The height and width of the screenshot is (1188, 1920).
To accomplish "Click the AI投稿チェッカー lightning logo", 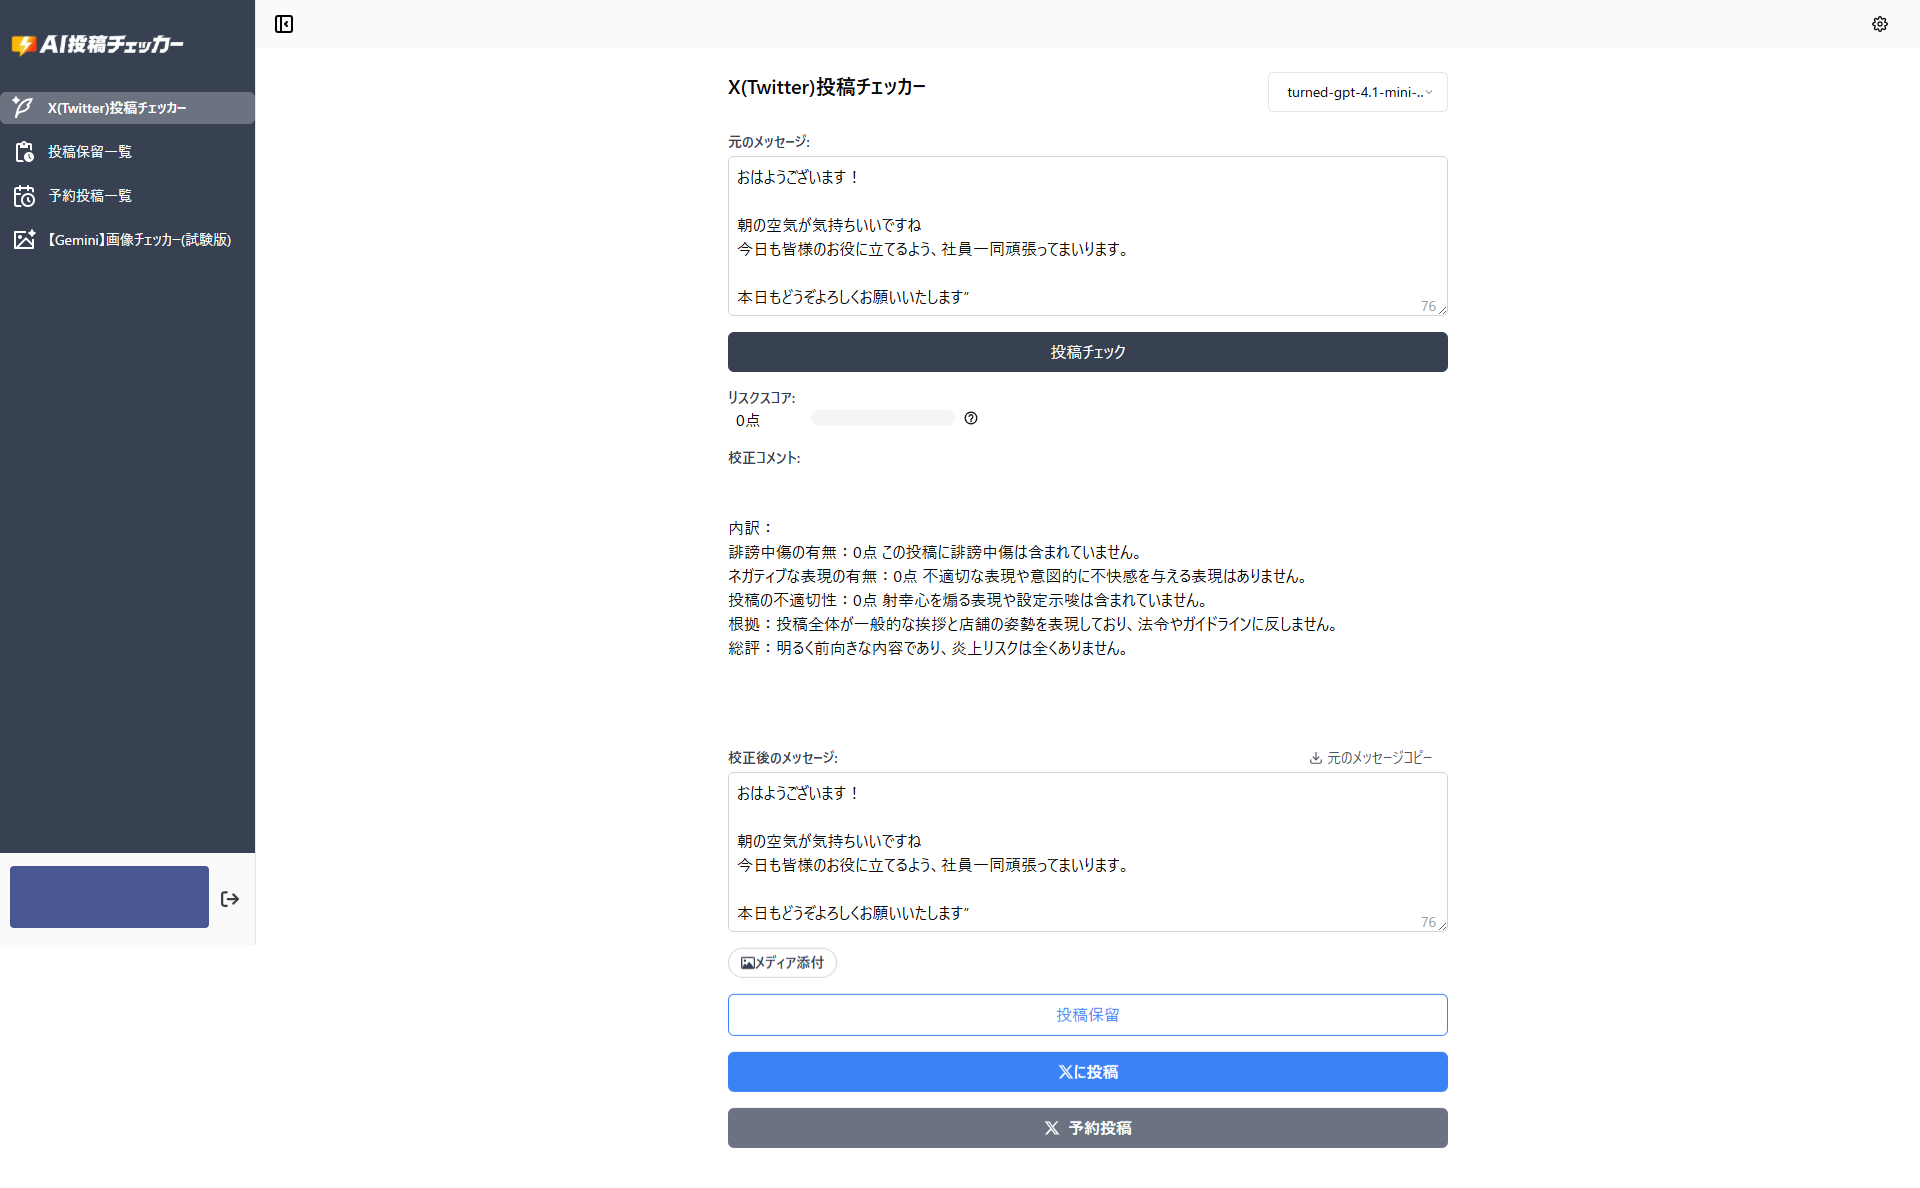I will 22,44.
